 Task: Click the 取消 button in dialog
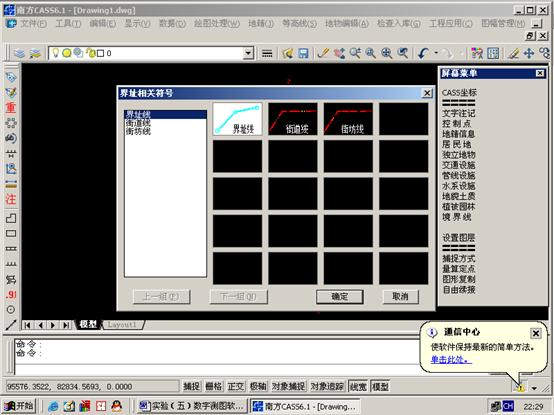[400, 297]
